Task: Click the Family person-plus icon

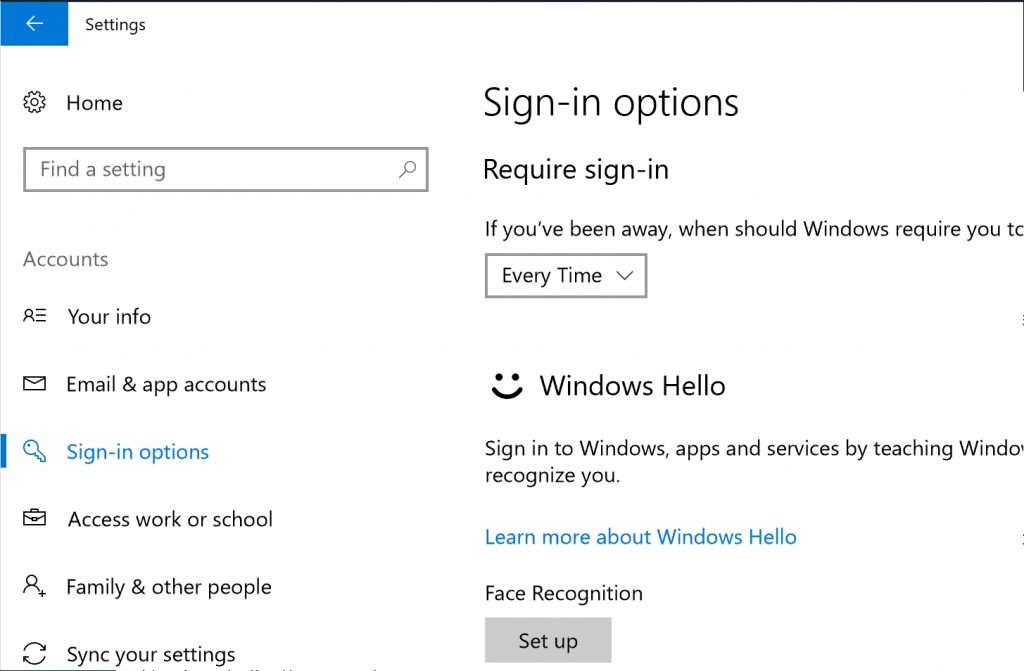Action: pyautogui.click(x=35, y=585)
